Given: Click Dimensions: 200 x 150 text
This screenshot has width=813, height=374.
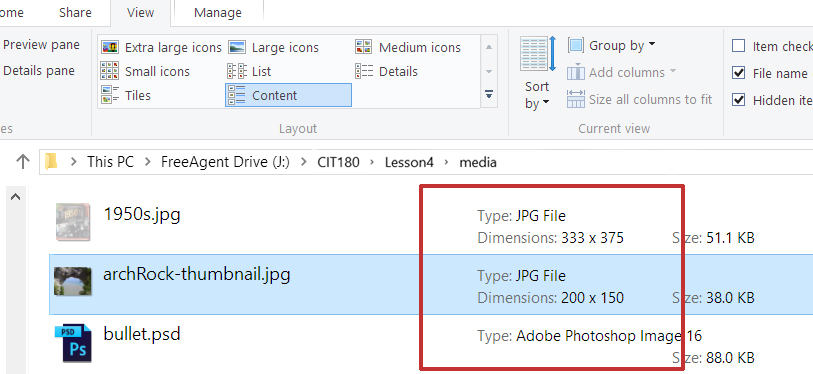Looking at the screenshot, I should tap(551, 298).
